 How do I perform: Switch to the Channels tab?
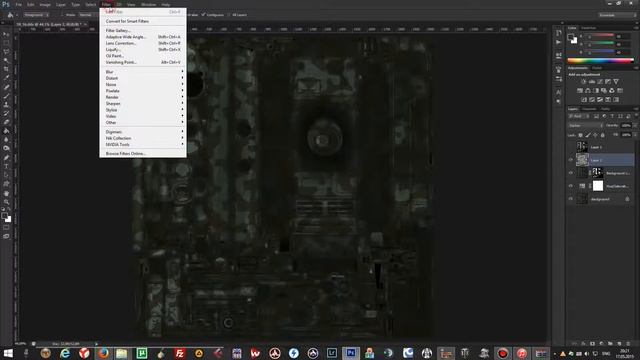(589, 109)
